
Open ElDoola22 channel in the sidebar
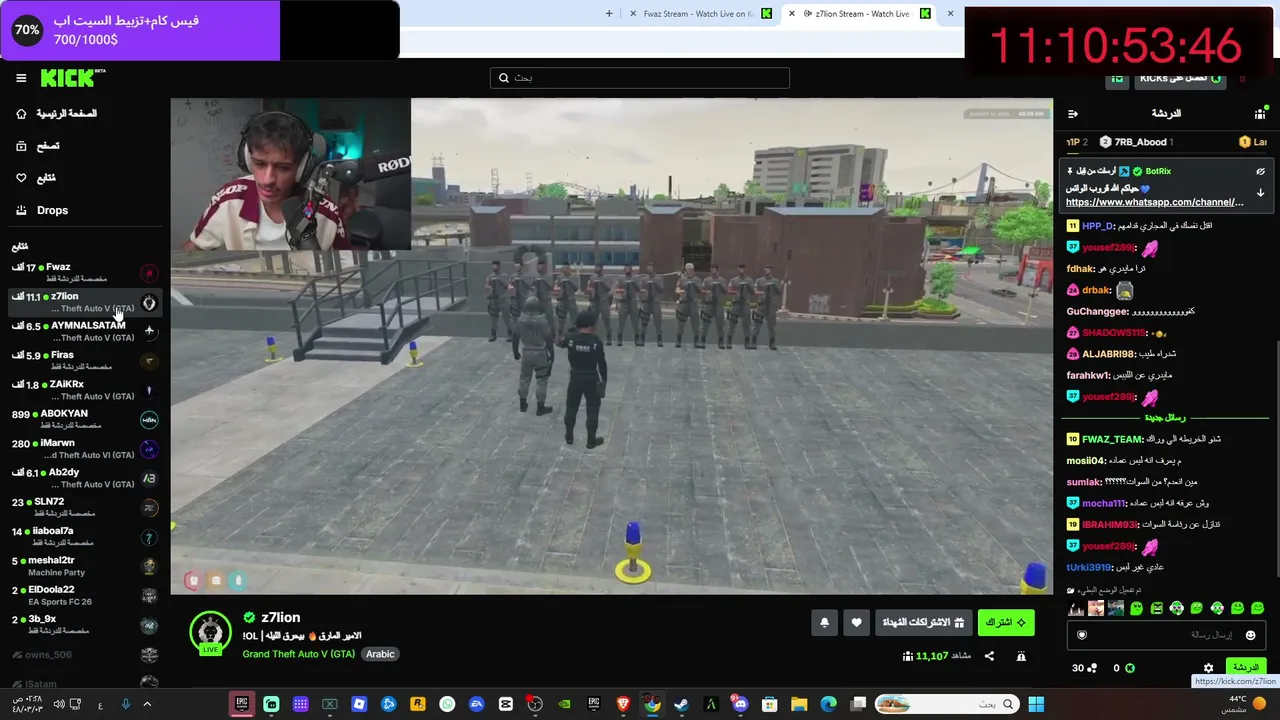(84, 595)
